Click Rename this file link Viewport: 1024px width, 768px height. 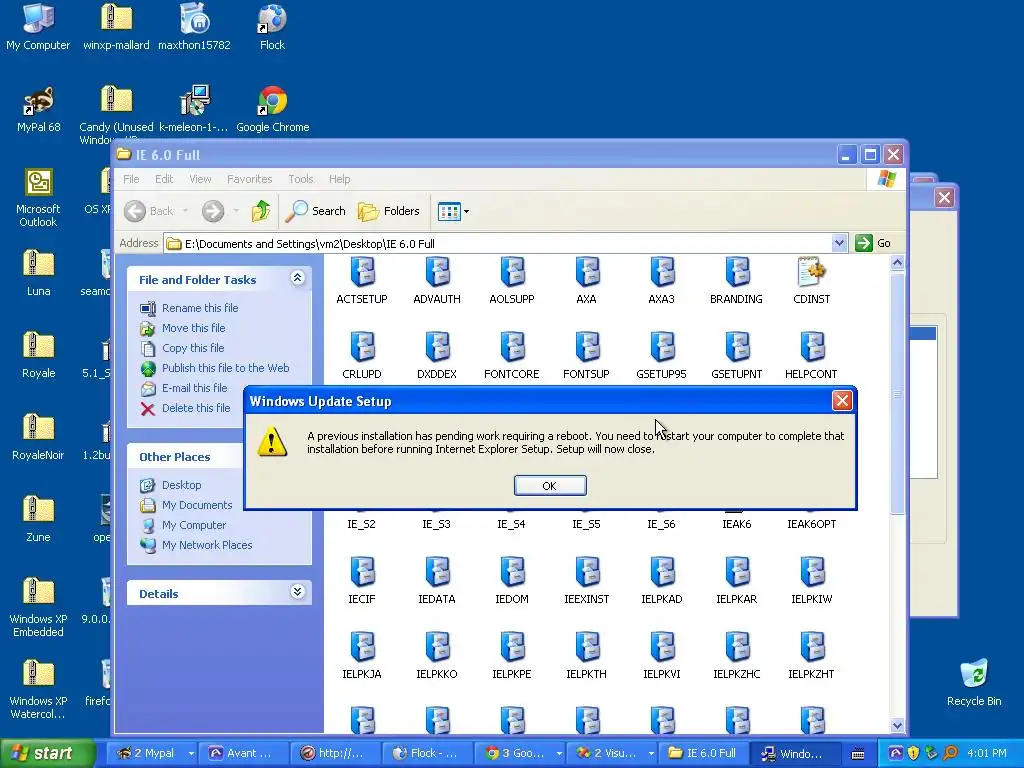point(200,308)
